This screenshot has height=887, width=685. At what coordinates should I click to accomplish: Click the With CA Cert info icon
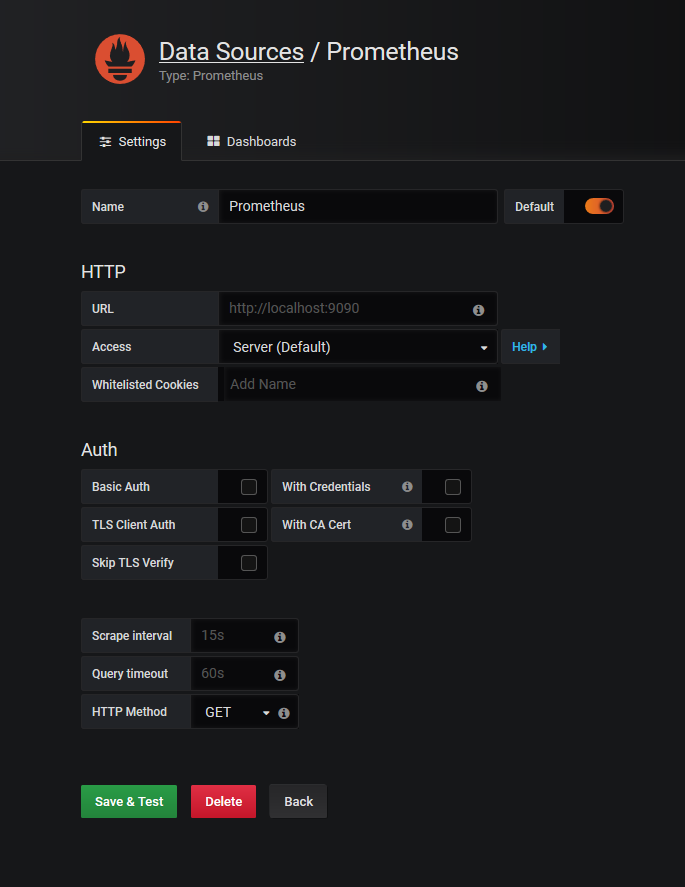(407, 524)
